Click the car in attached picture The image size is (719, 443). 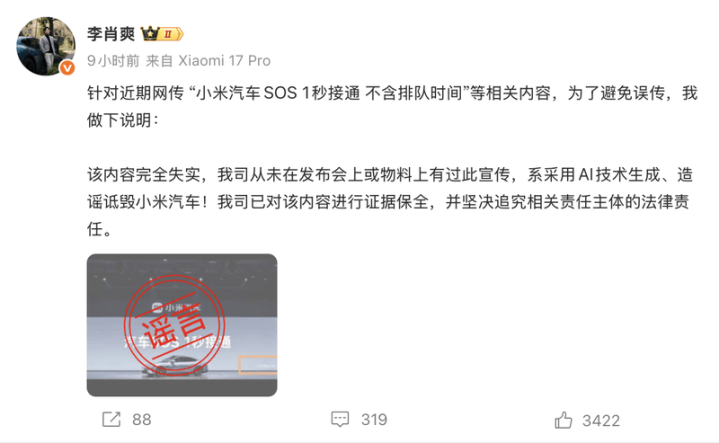click(x=175, y=366)
